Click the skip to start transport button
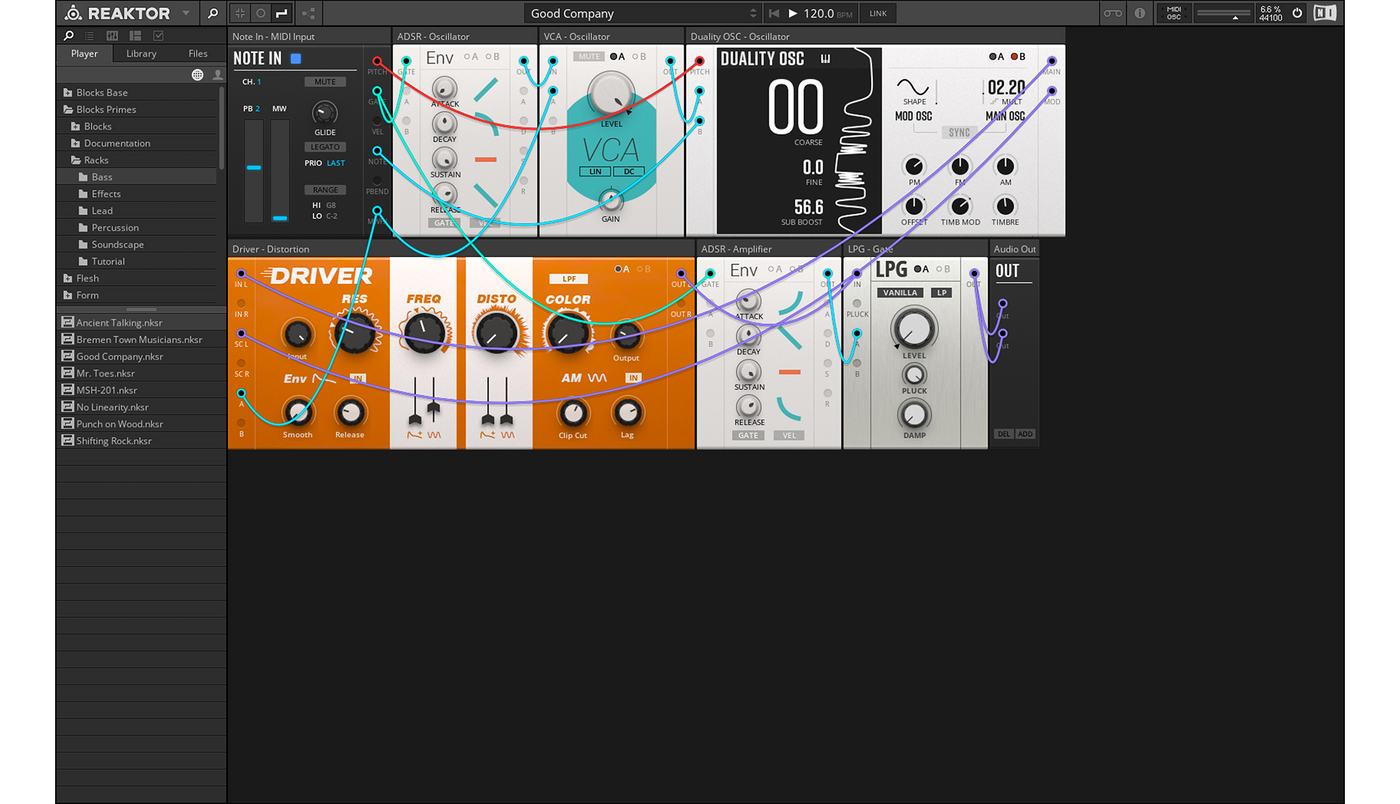Screen dimensions: 1400x804 point(774,13)
